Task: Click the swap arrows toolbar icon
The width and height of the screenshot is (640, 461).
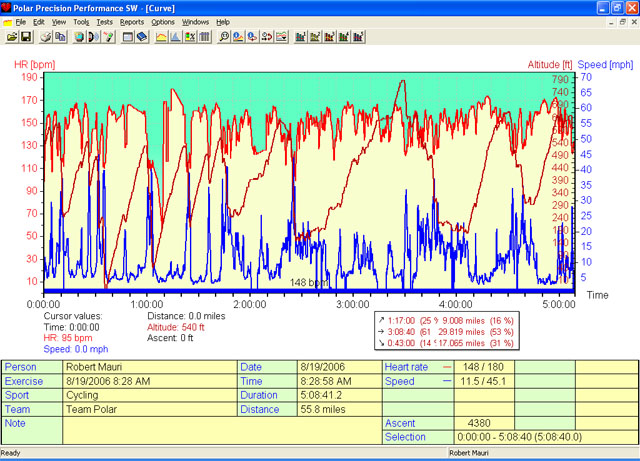Action: point(267,37)
